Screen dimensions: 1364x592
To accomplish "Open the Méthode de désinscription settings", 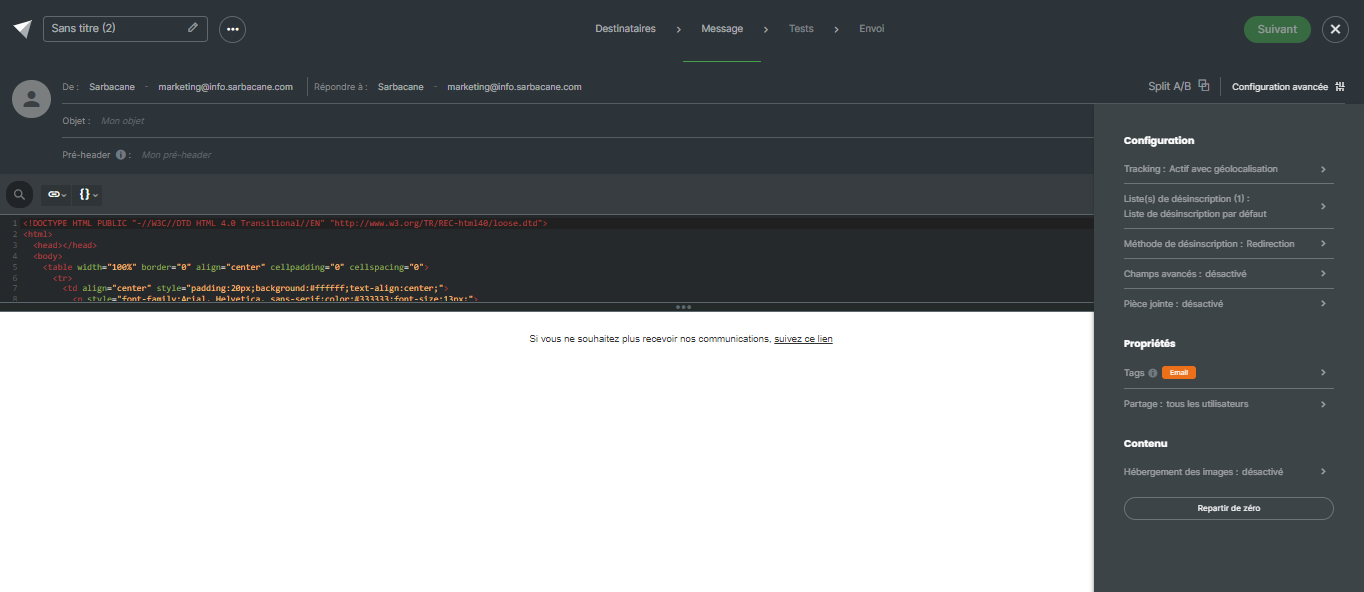I will click(1228, 243).
